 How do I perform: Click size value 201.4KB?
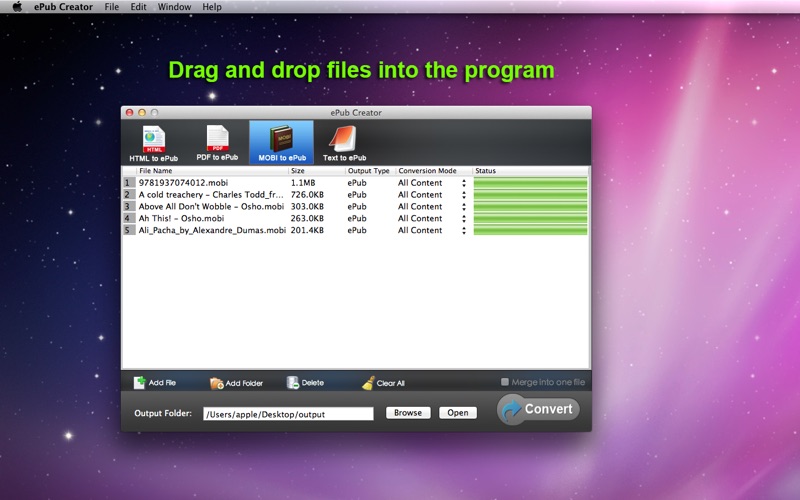click(x=307, y=230)
